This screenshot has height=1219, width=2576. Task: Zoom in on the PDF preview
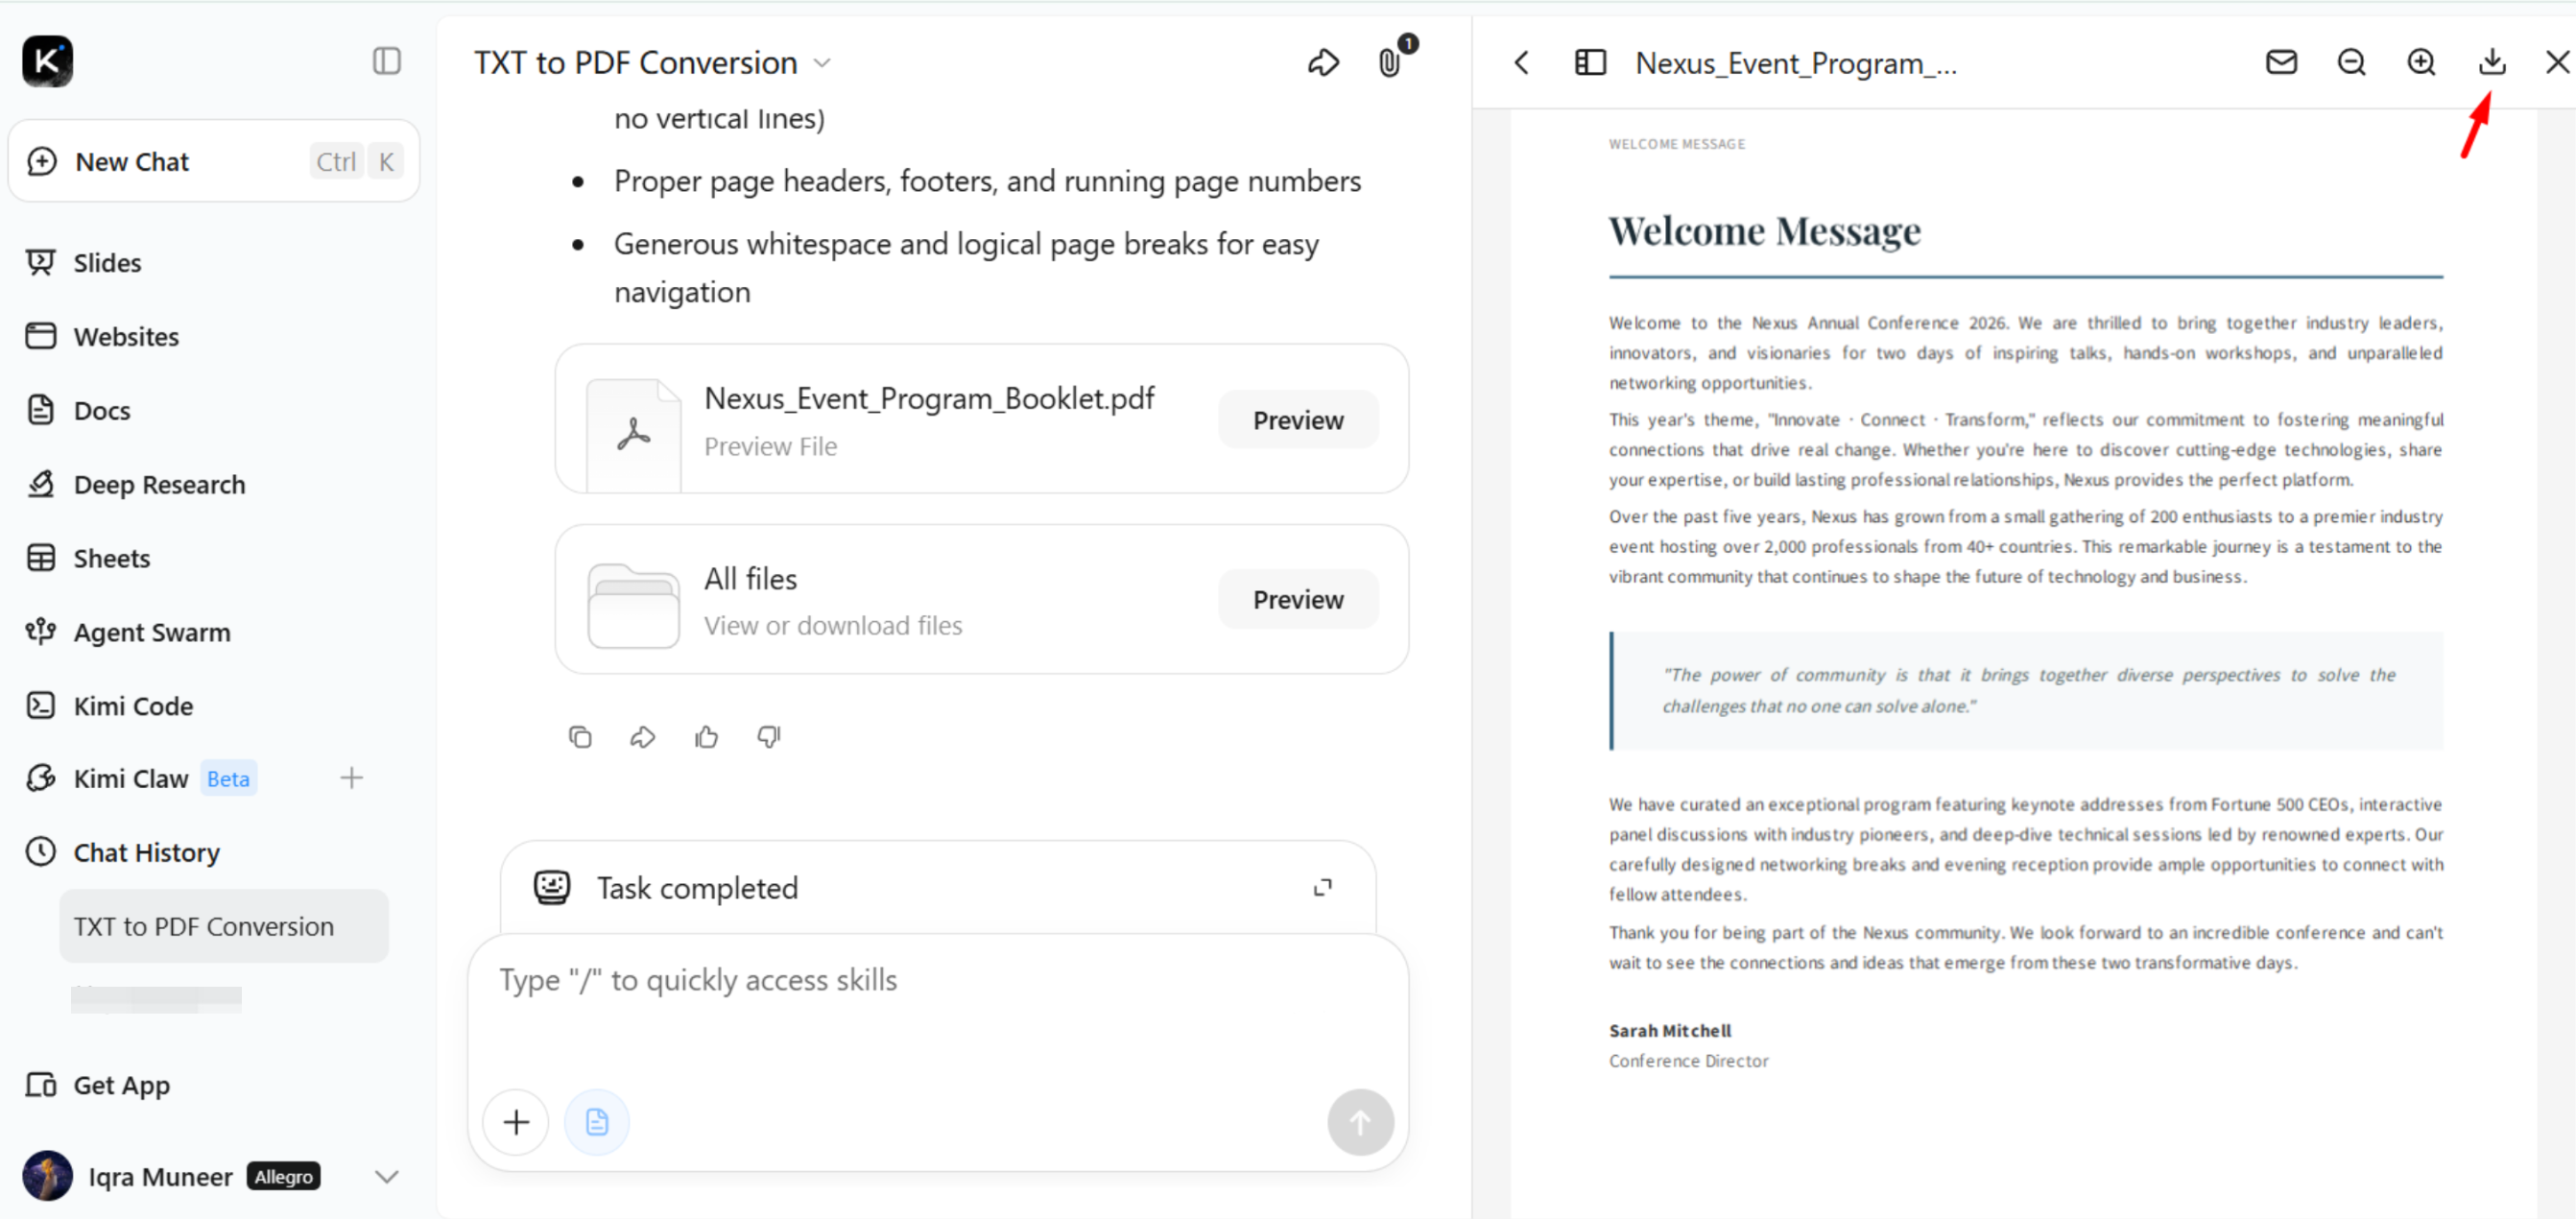coord(2420,62)
